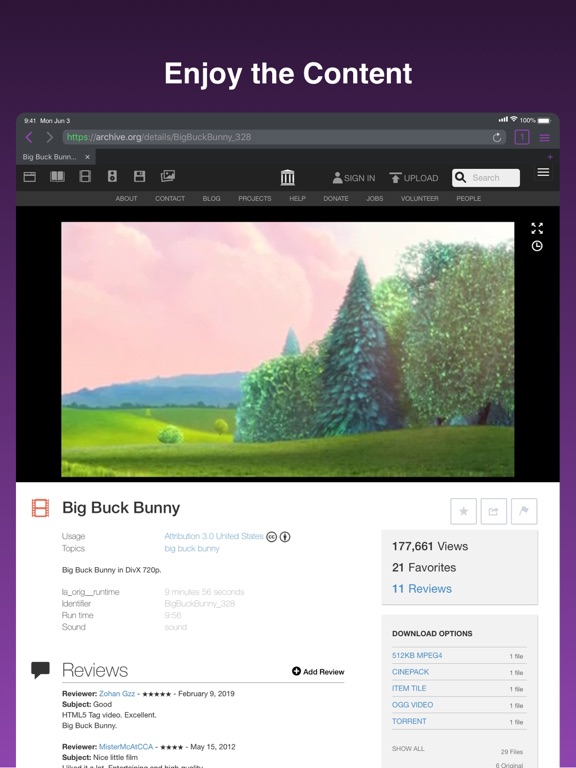Open BLOG menu item
Screen dimensions: 576x768
pos(212,198)
